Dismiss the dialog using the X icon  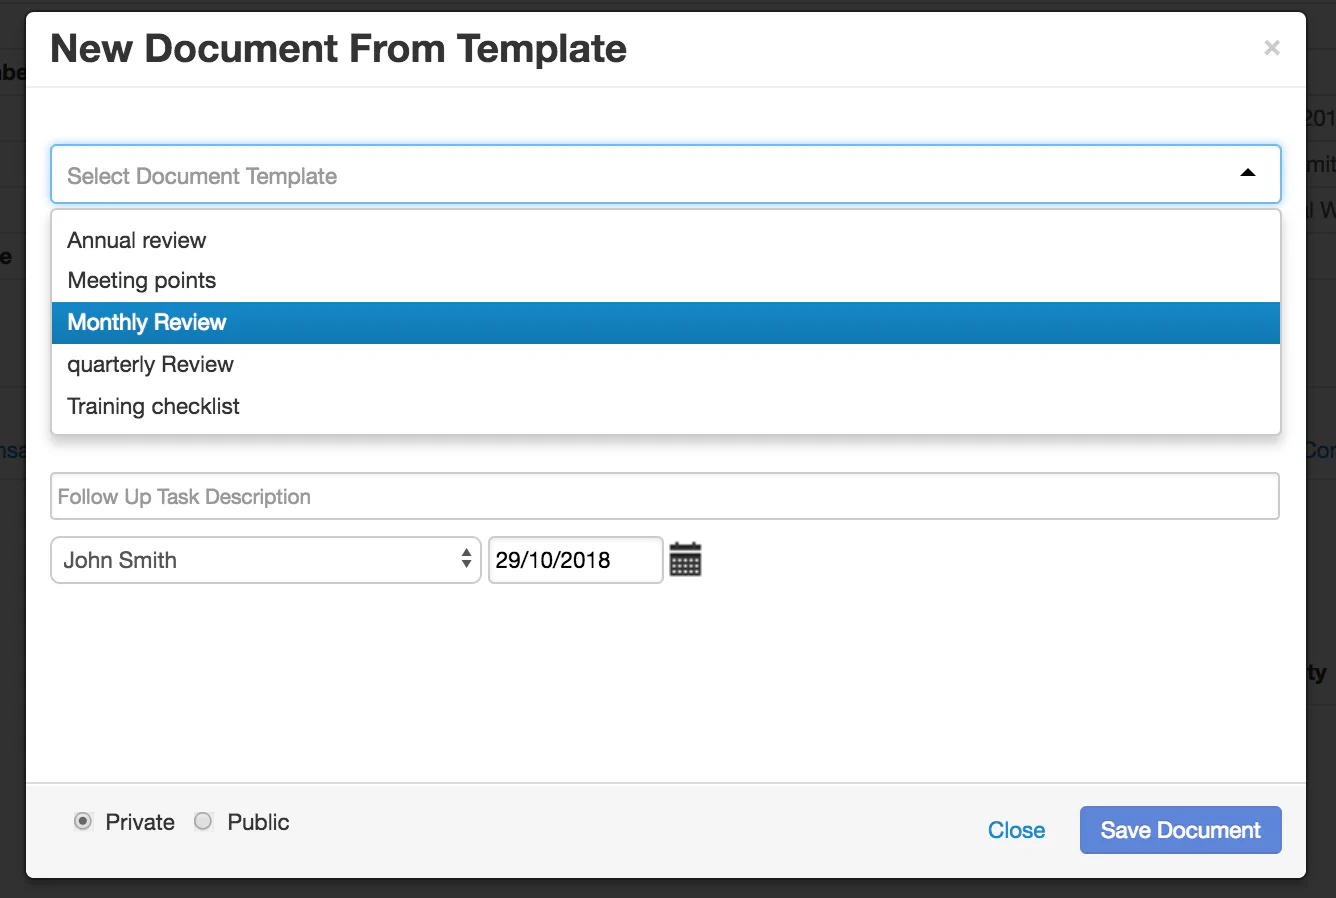pyautogui.click(x=1271, y=47)
